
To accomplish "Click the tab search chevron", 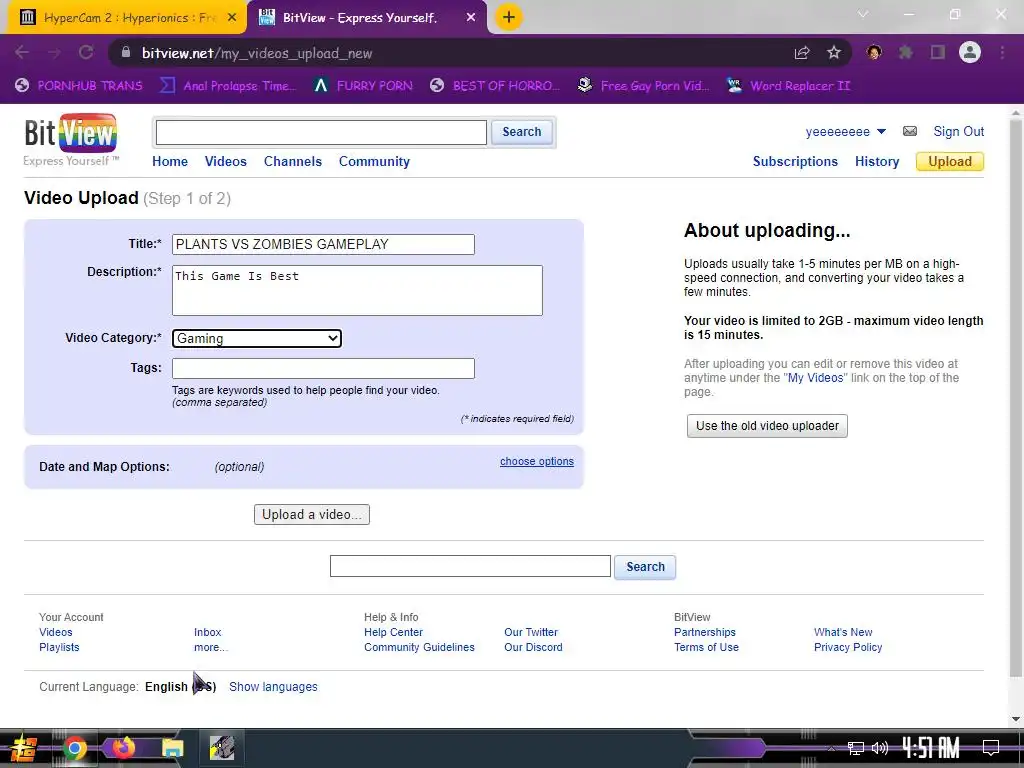I will pos(863,14).
